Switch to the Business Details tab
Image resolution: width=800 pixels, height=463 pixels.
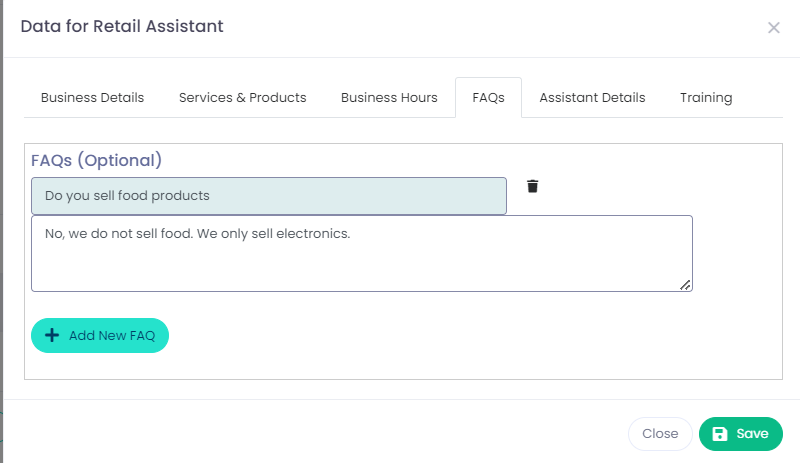coord(92,98)
